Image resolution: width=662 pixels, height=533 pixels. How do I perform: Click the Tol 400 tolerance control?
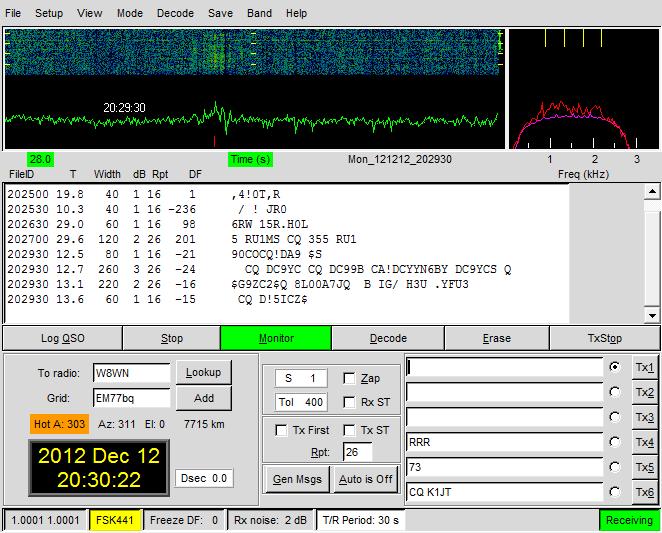pos(300,403)
